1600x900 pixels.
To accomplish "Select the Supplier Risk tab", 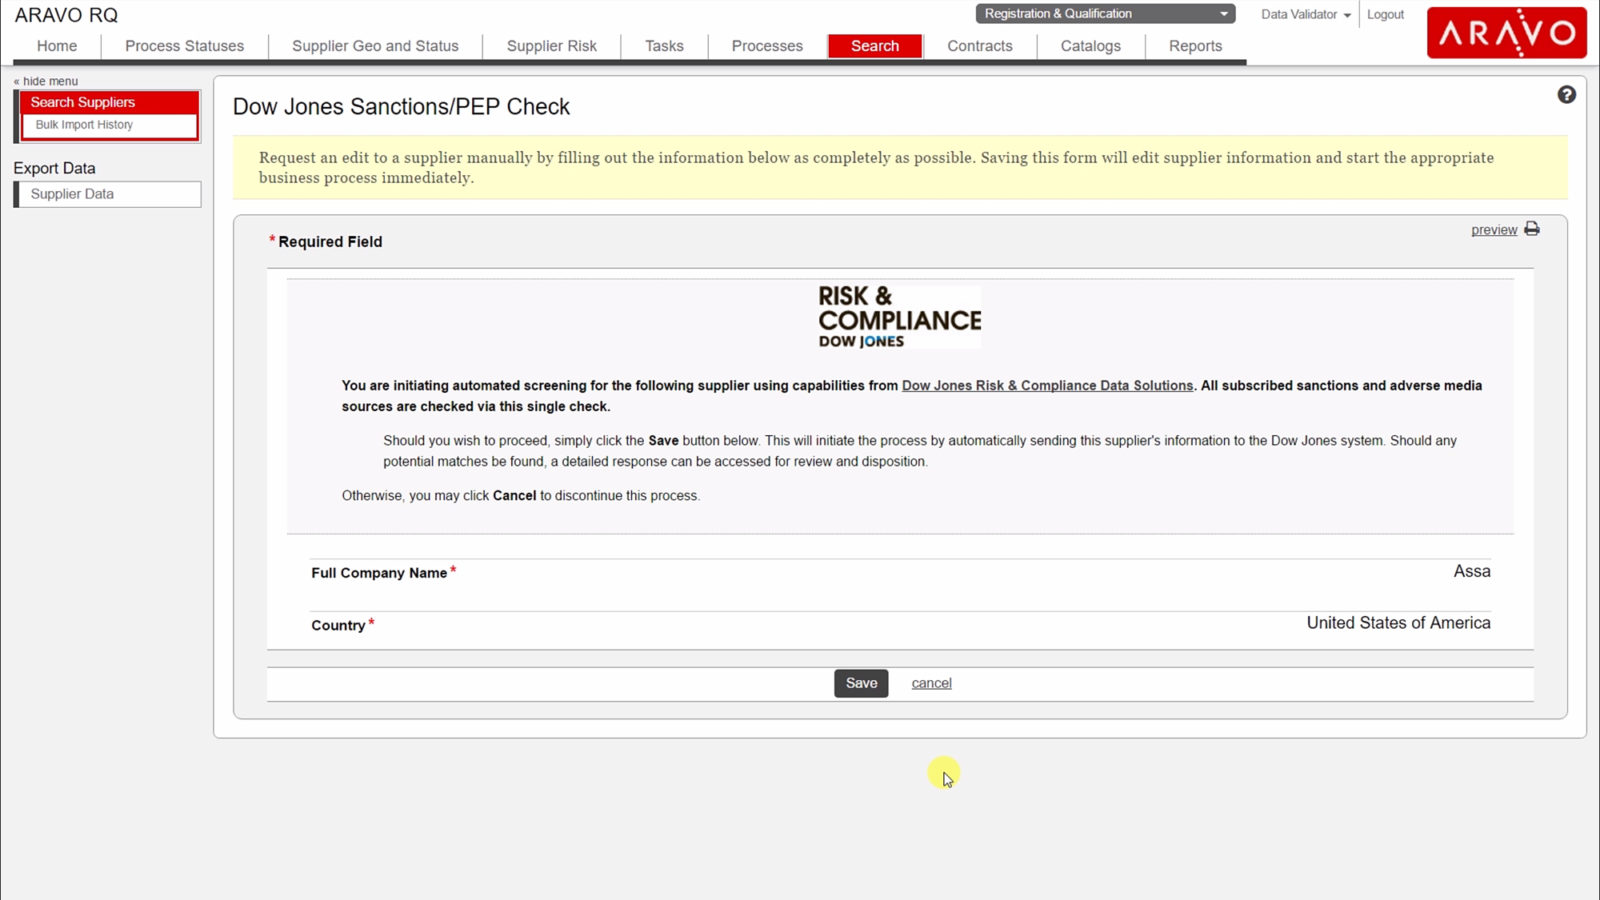I will click(x=551, y=46).
